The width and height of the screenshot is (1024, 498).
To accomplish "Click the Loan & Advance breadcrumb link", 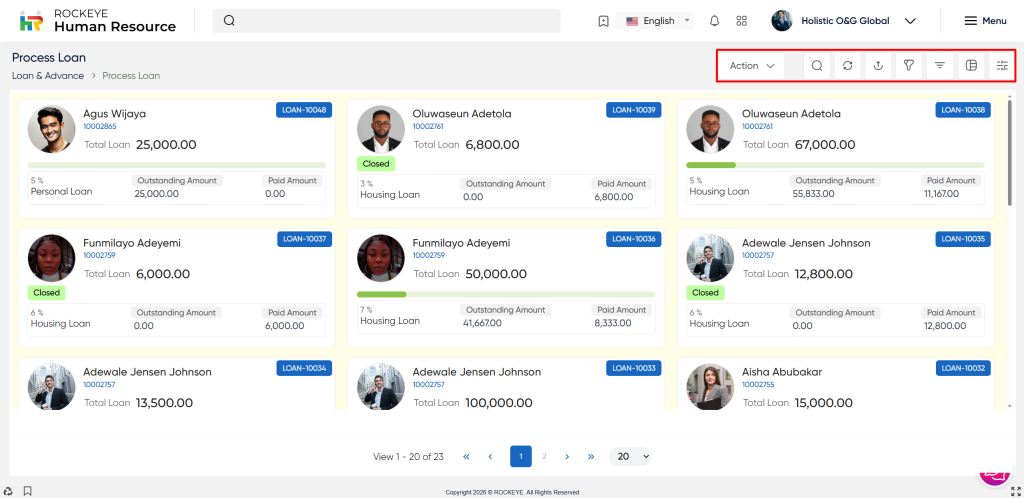I will 48,76.
